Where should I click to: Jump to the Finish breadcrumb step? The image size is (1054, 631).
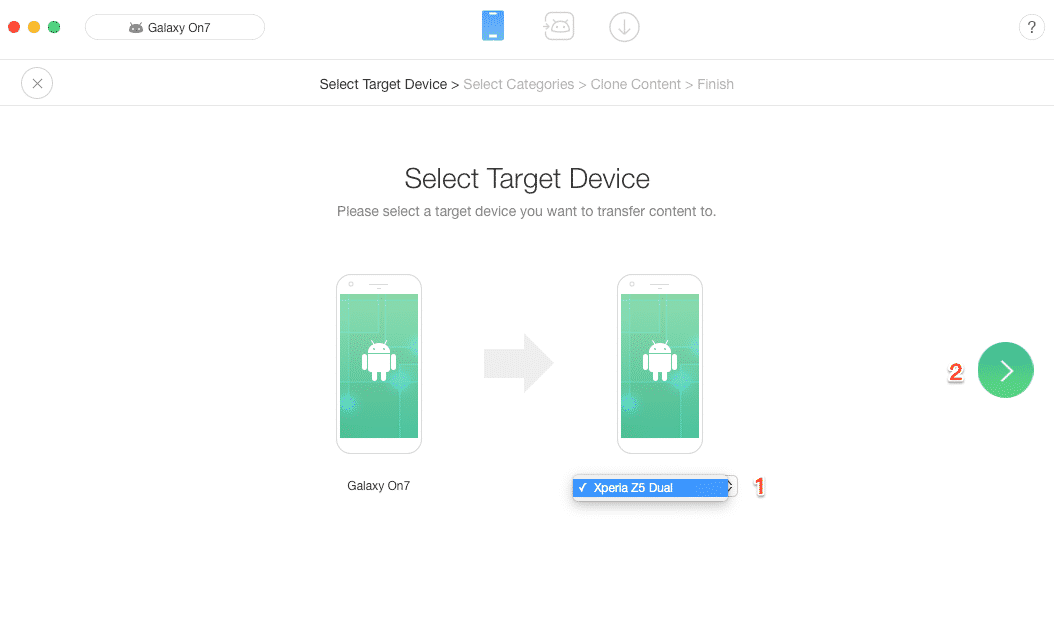715,84
